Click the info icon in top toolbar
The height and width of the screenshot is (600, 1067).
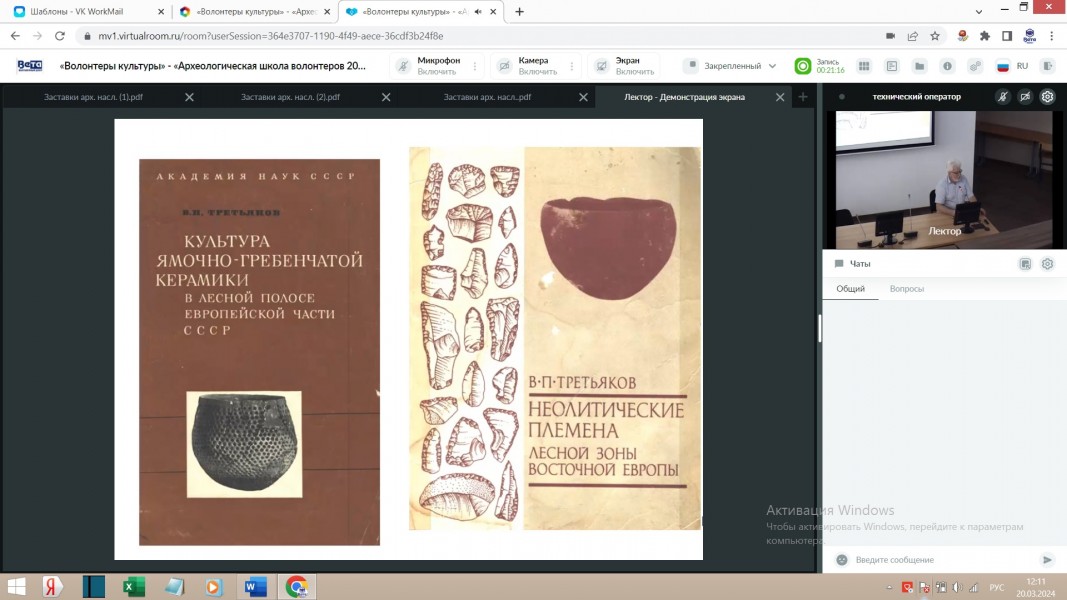(x=947, y=66)
